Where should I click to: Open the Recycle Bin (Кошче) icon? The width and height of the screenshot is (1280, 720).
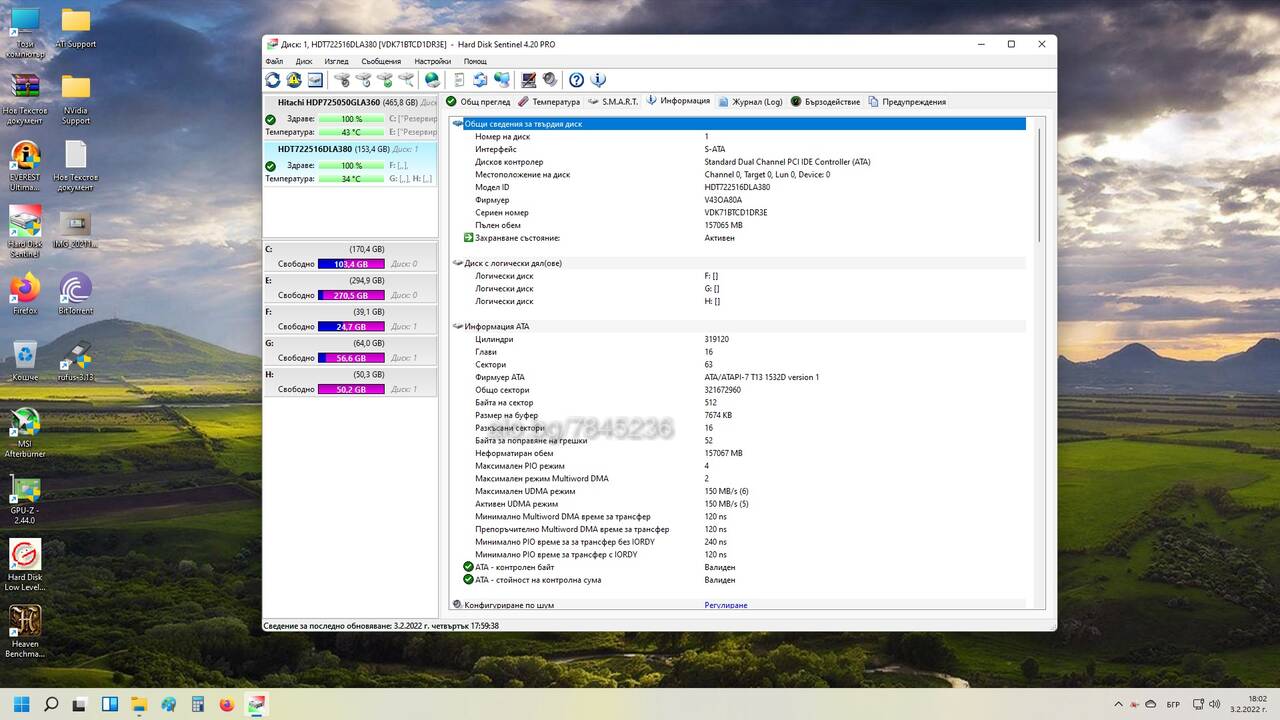25,360
